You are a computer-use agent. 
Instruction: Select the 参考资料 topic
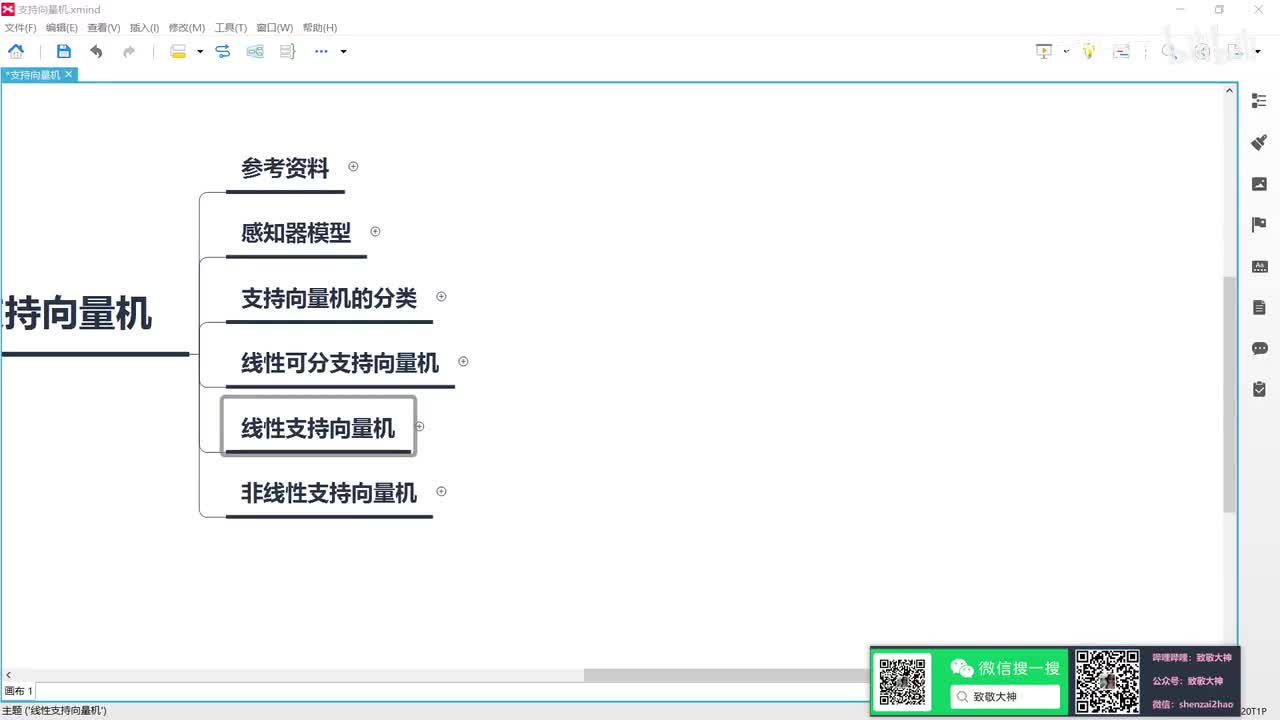[x=285, y=168]
